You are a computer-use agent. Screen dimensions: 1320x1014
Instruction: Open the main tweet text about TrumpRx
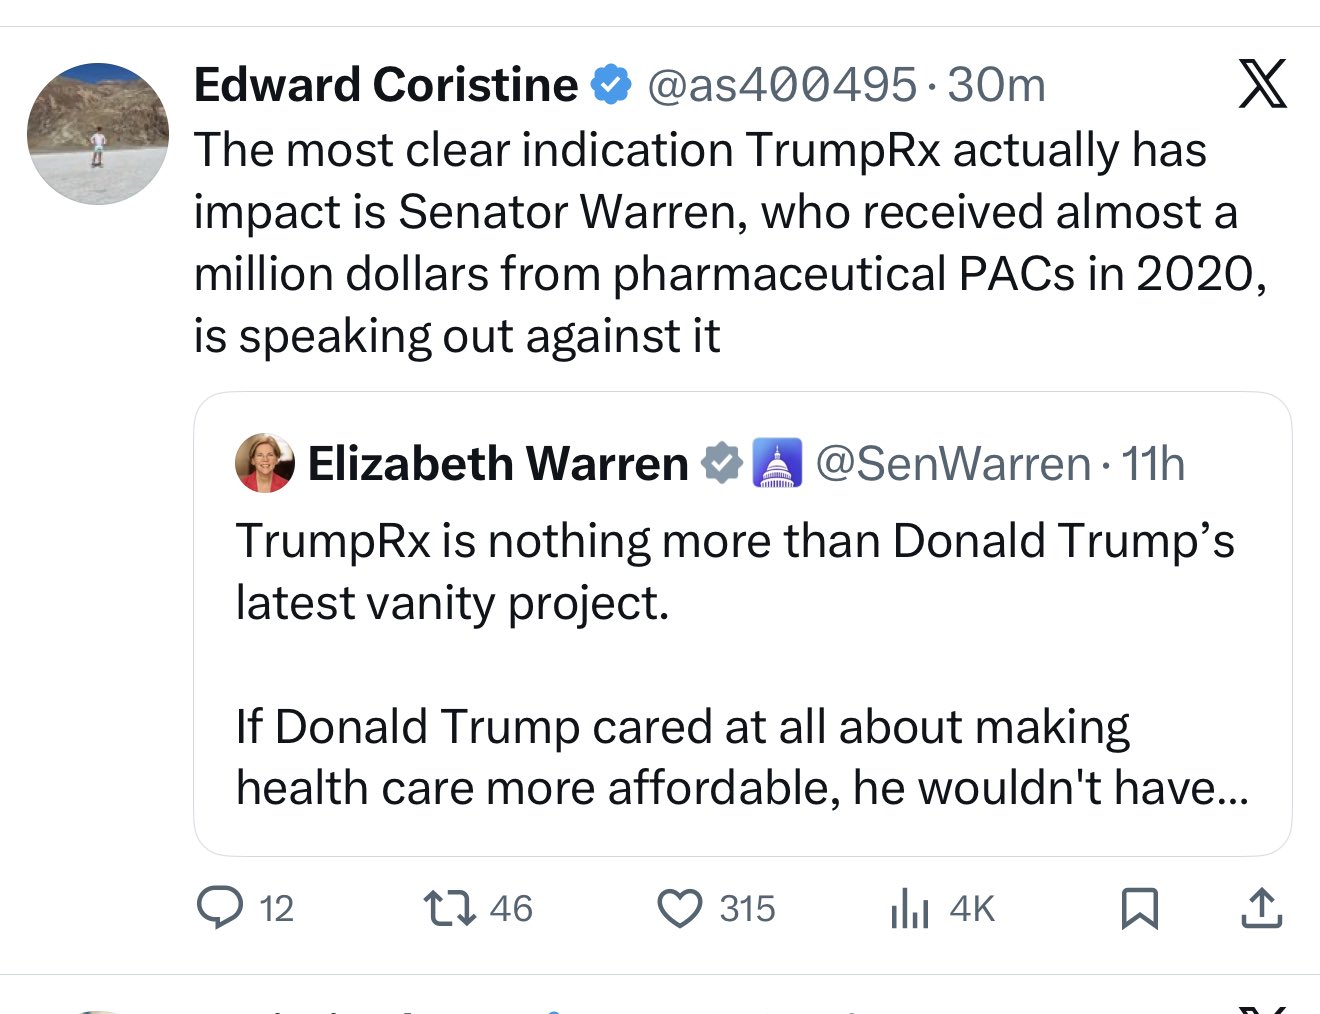pos(730,243)
